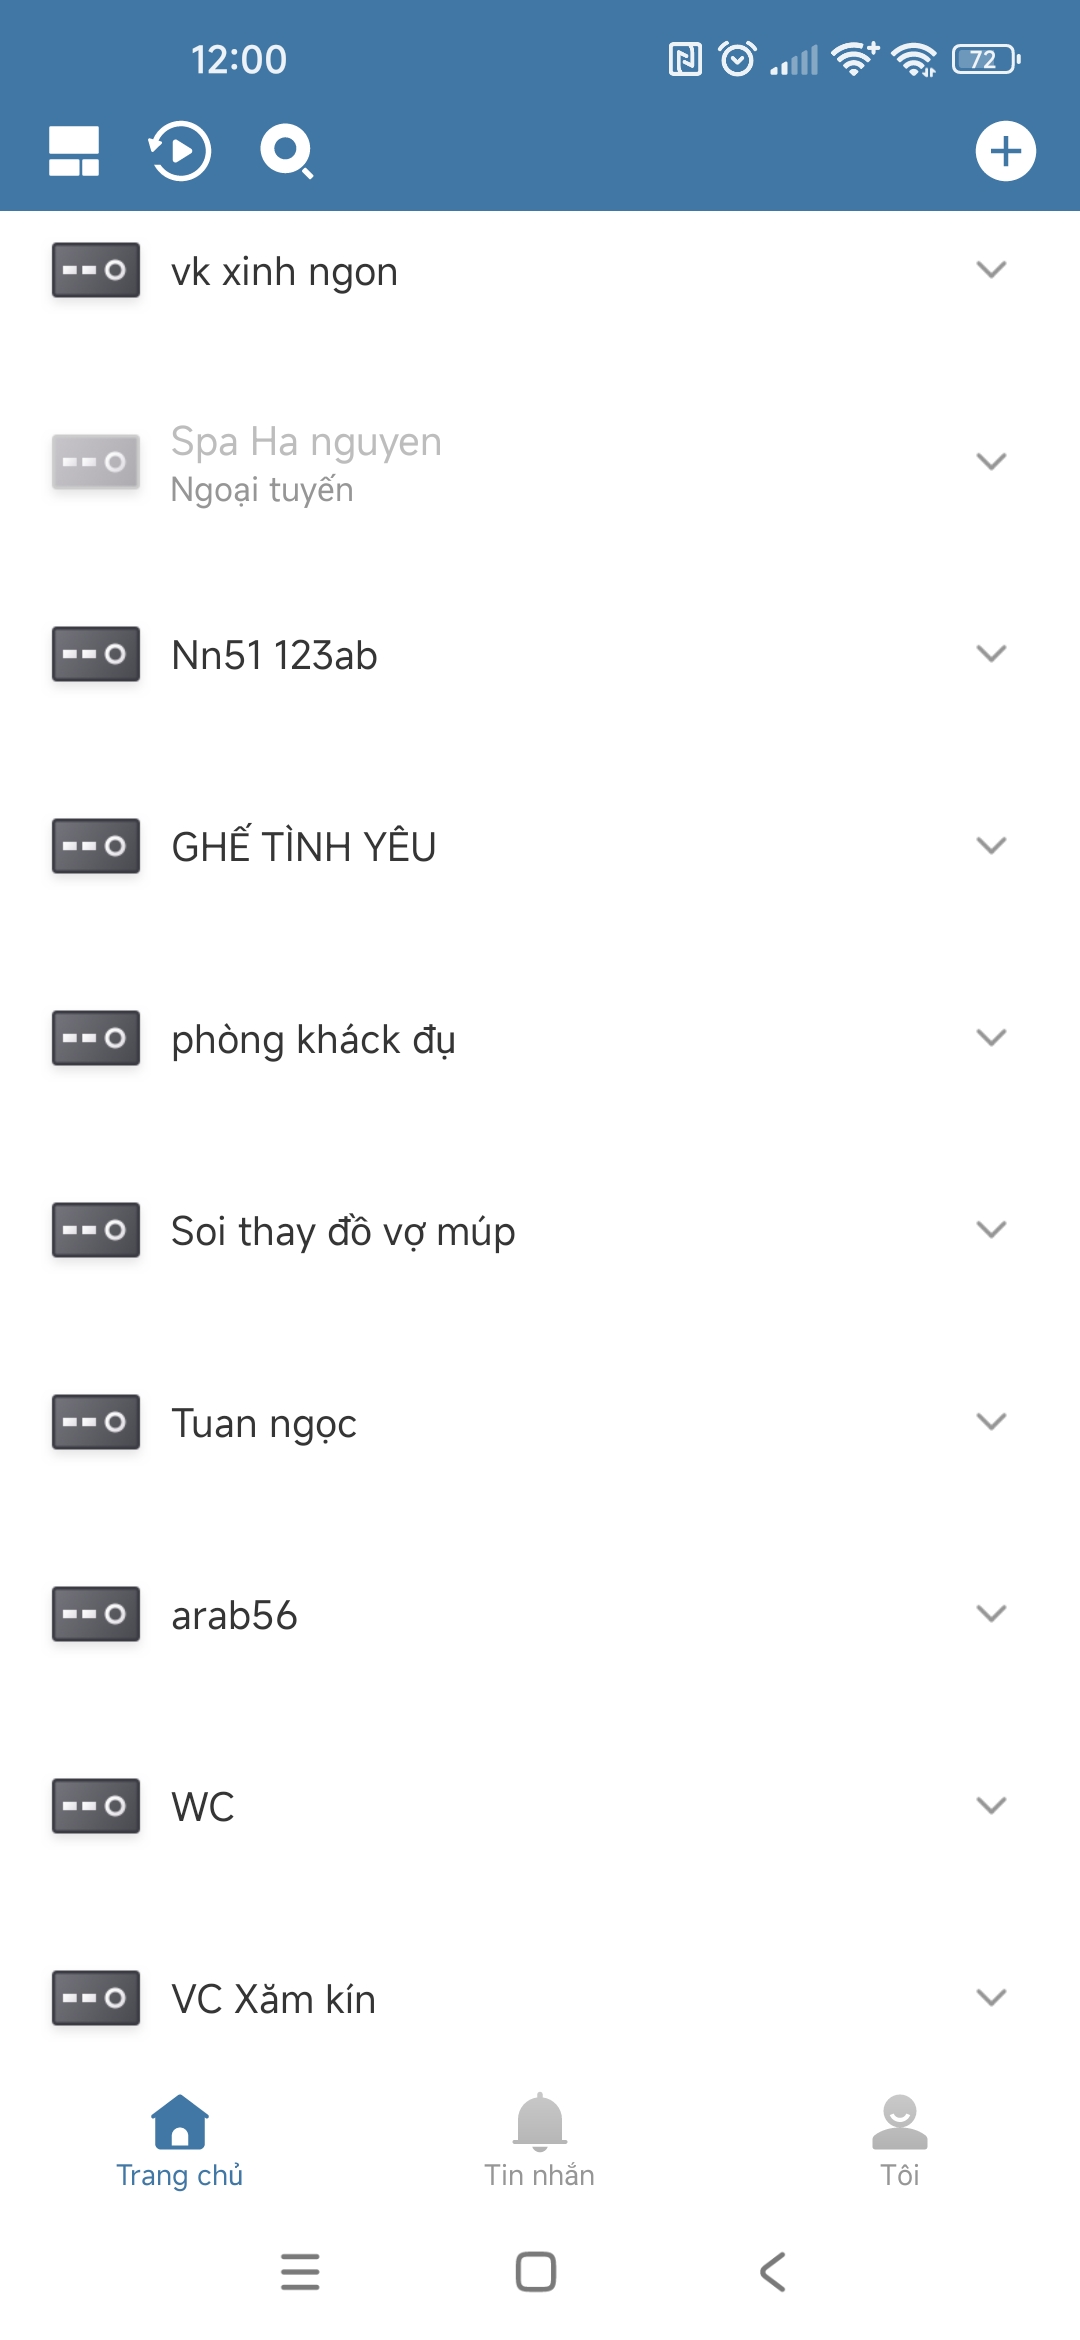Tap the Ngoại tuyến status text
1080x2340 pixels.
(262, 490)
